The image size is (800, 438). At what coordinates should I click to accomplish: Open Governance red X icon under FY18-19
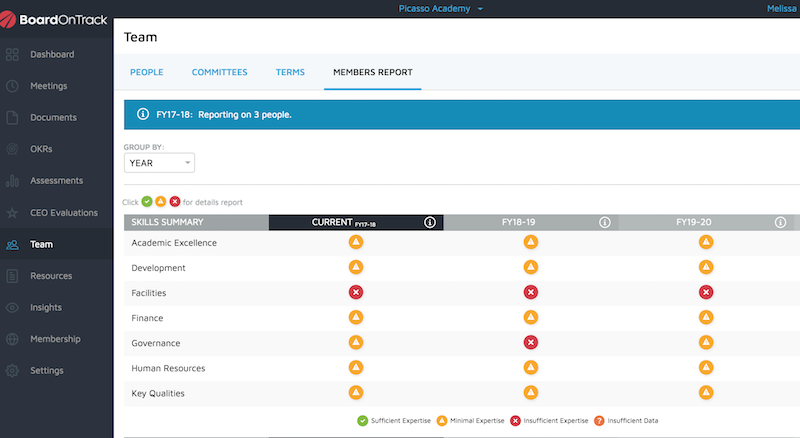tap(531, 343)
